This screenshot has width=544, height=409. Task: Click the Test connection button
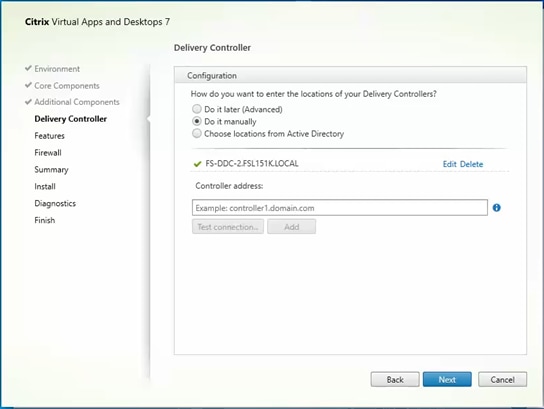(228, 227)
